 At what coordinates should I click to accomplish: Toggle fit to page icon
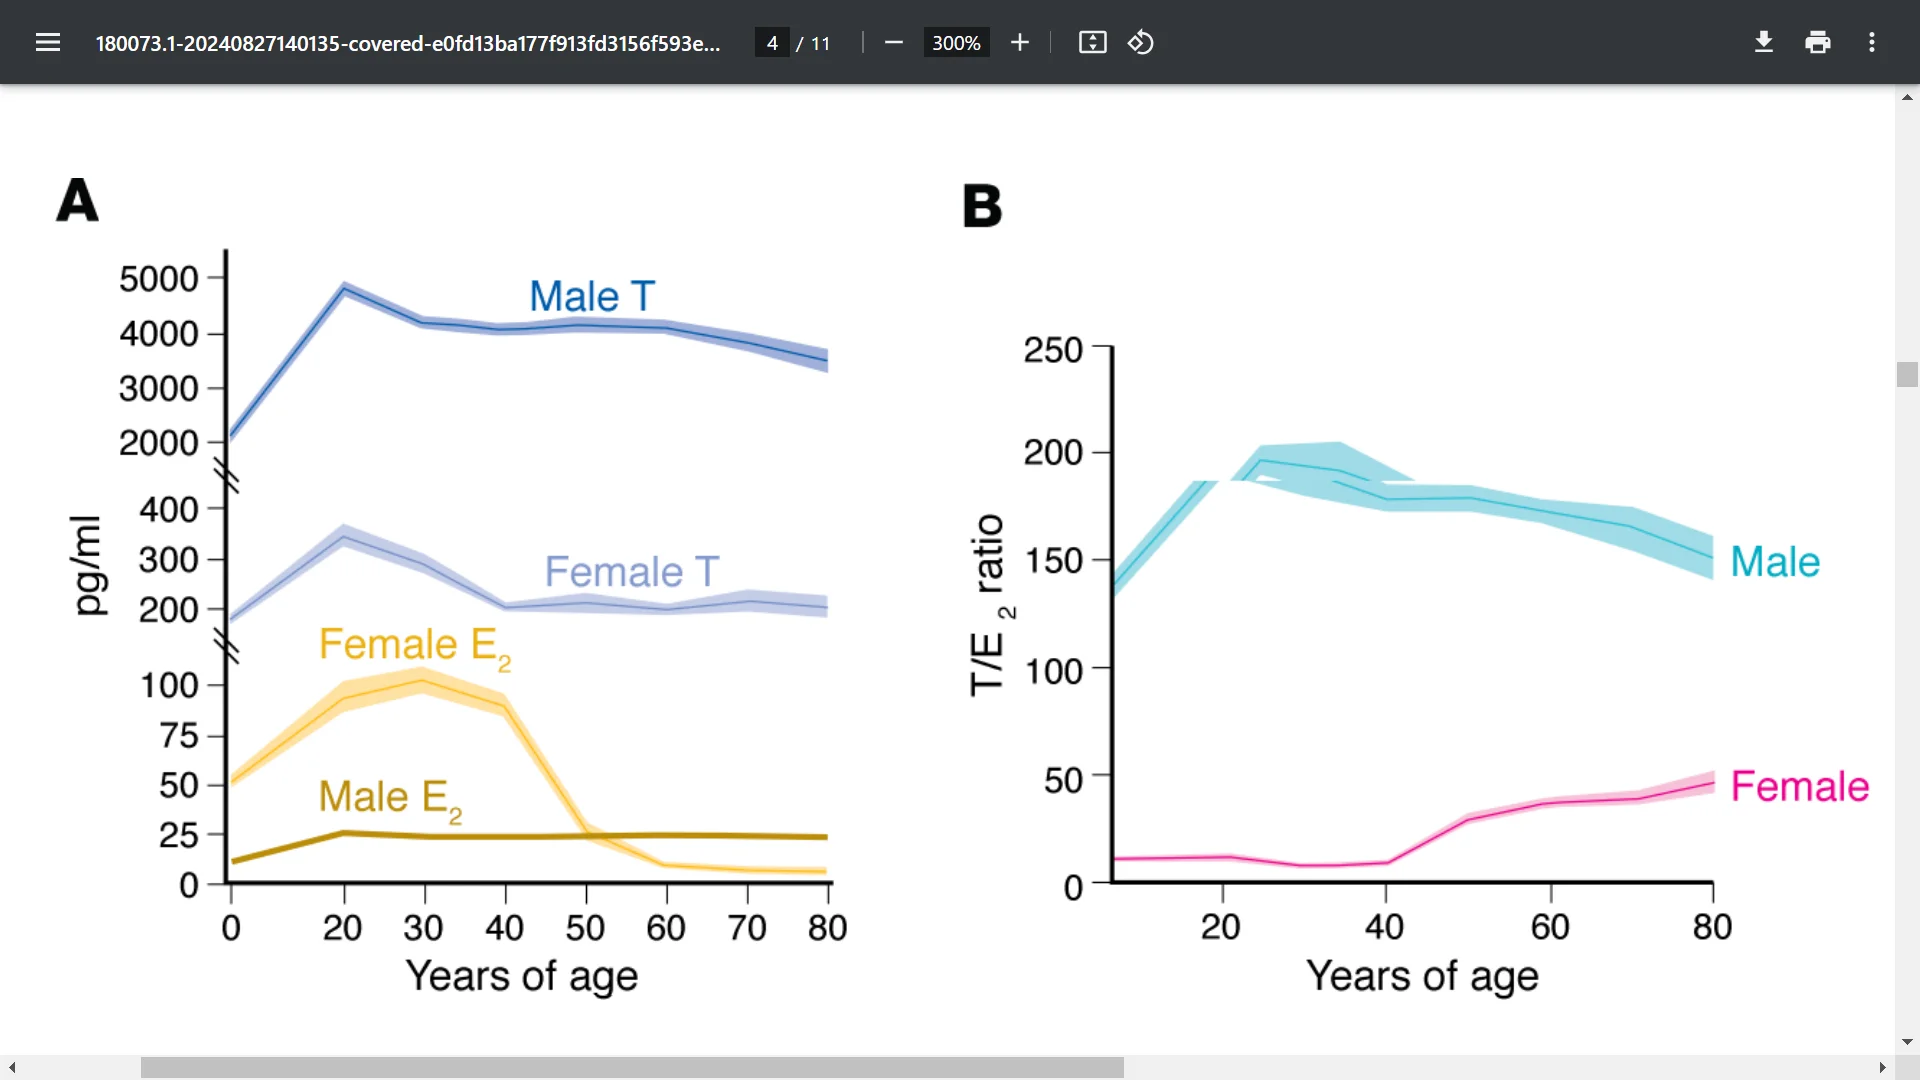pyautogui.click(x=1092, y=42)
